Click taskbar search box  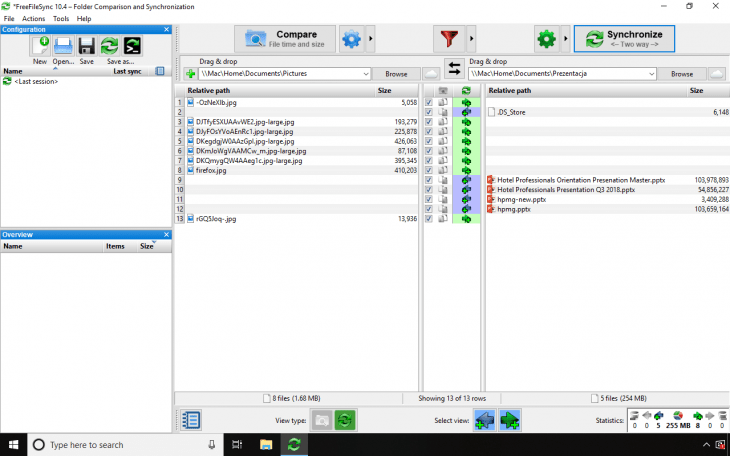coord(126,445)
